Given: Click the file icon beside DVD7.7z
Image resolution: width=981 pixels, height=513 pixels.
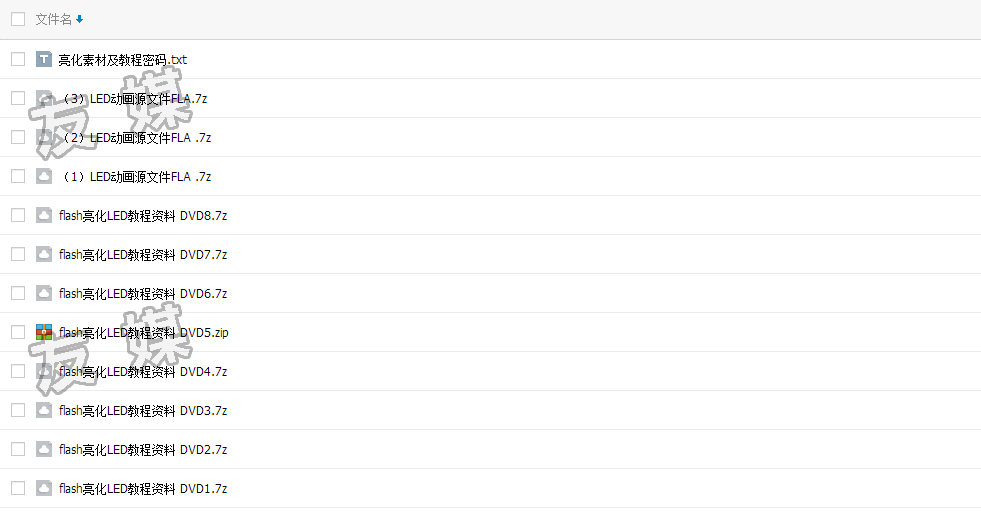Looking at the screenshot, I should 44,254.
